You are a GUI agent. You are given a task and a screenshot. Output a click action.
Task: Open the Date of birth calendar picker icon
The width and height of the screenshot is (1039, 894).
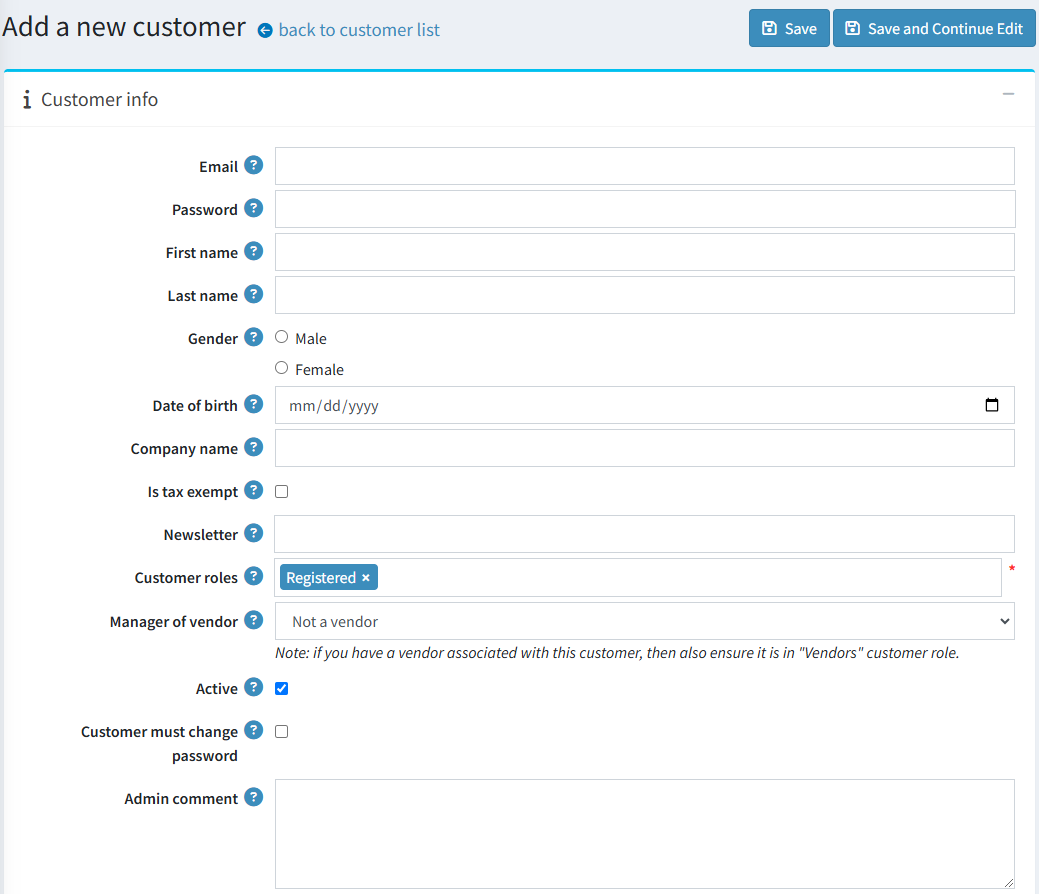991,406
